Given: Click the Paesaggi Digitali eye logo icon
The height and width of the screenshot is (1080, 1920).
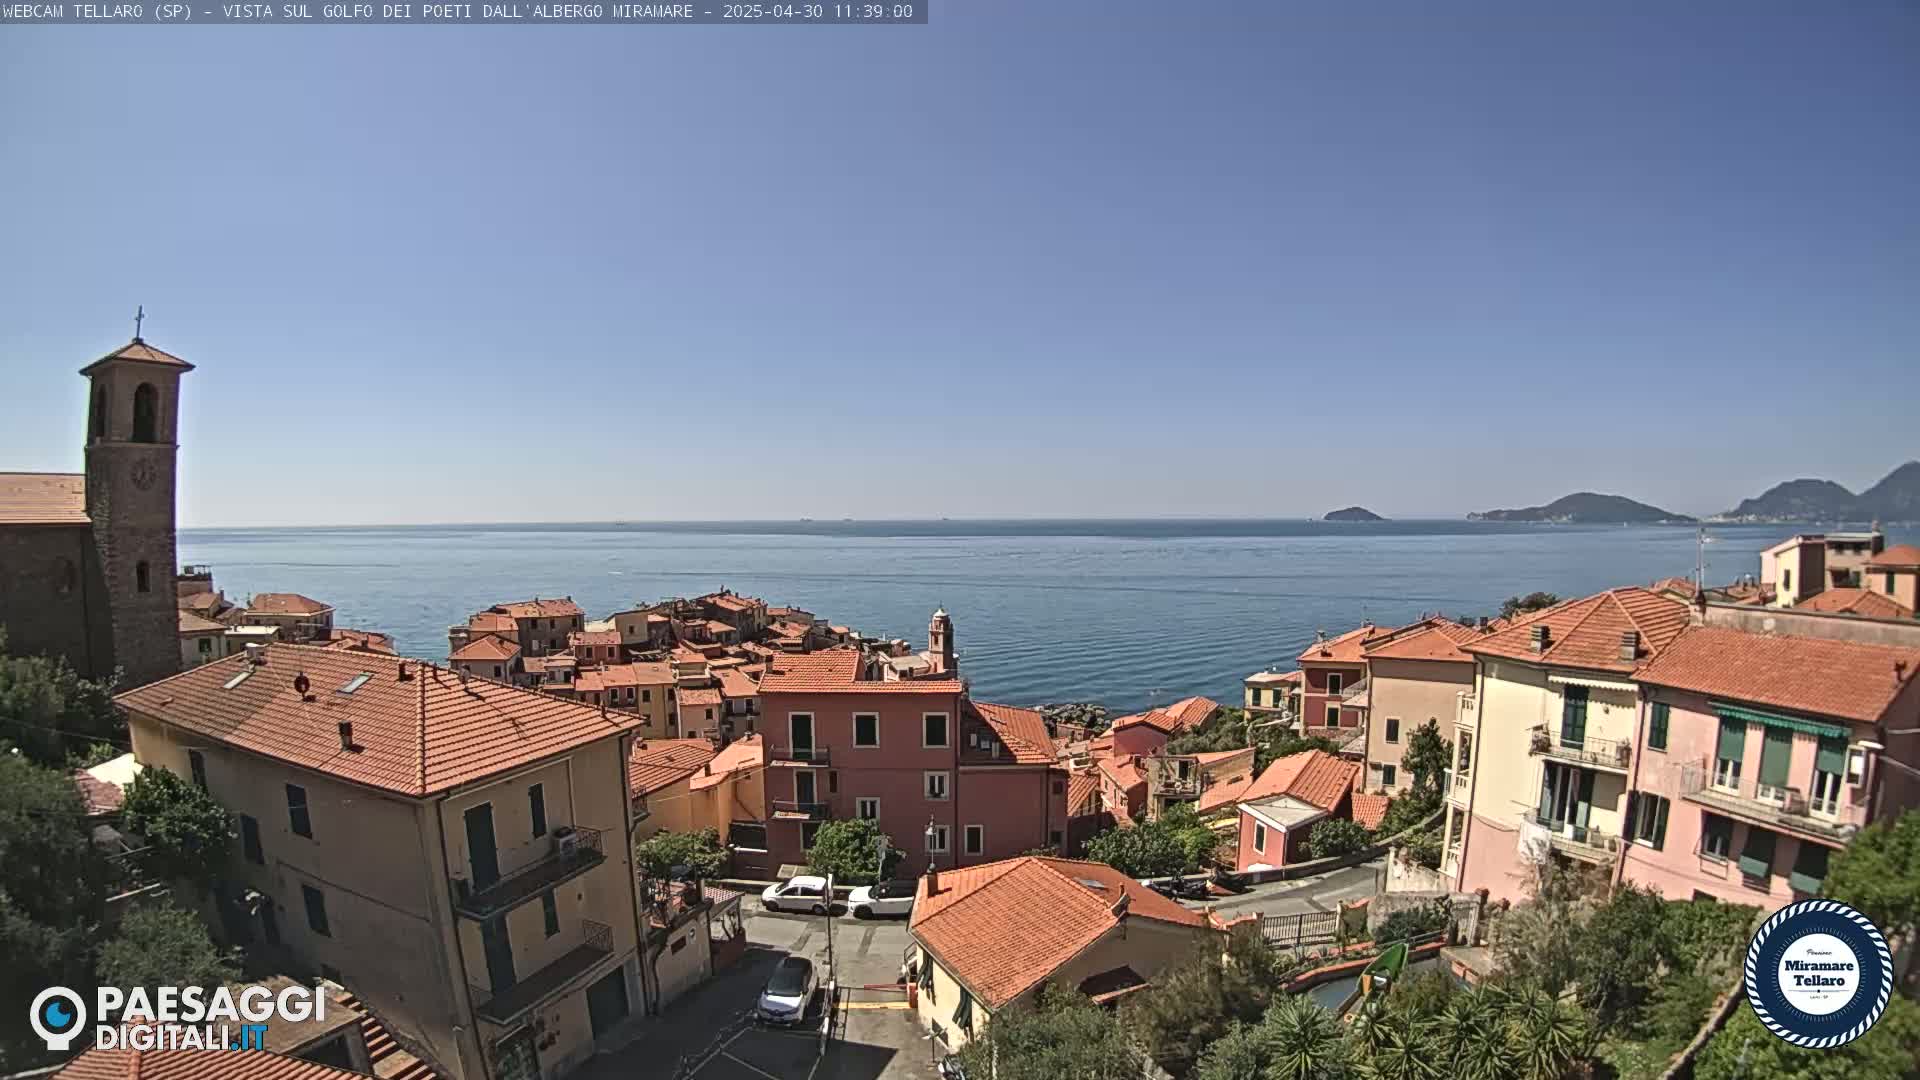Looking at the screenshot, I should (x=58, y=1016).
